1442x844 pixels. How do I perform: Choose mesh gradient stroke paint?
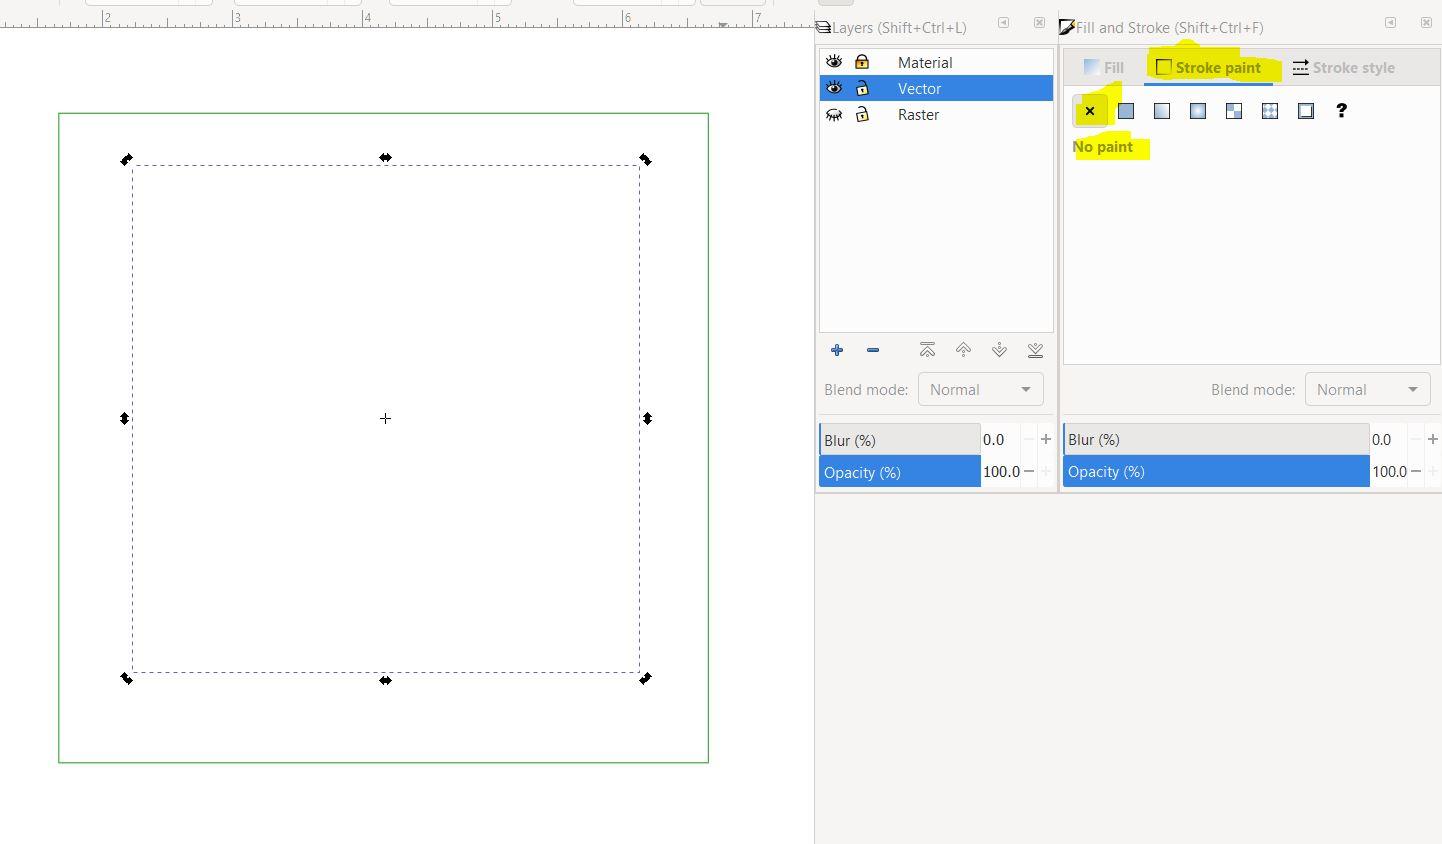pos(1234,111)
